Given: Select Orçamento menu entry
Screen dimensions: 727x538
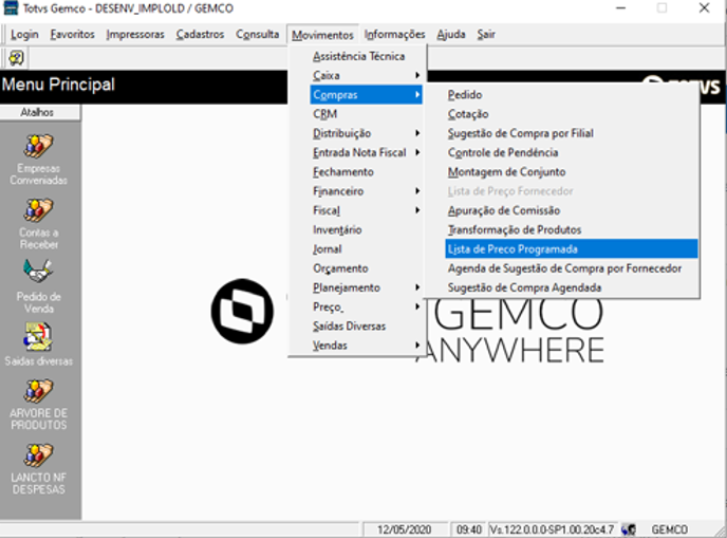Looking at the screenshot, I should [366, 268].
